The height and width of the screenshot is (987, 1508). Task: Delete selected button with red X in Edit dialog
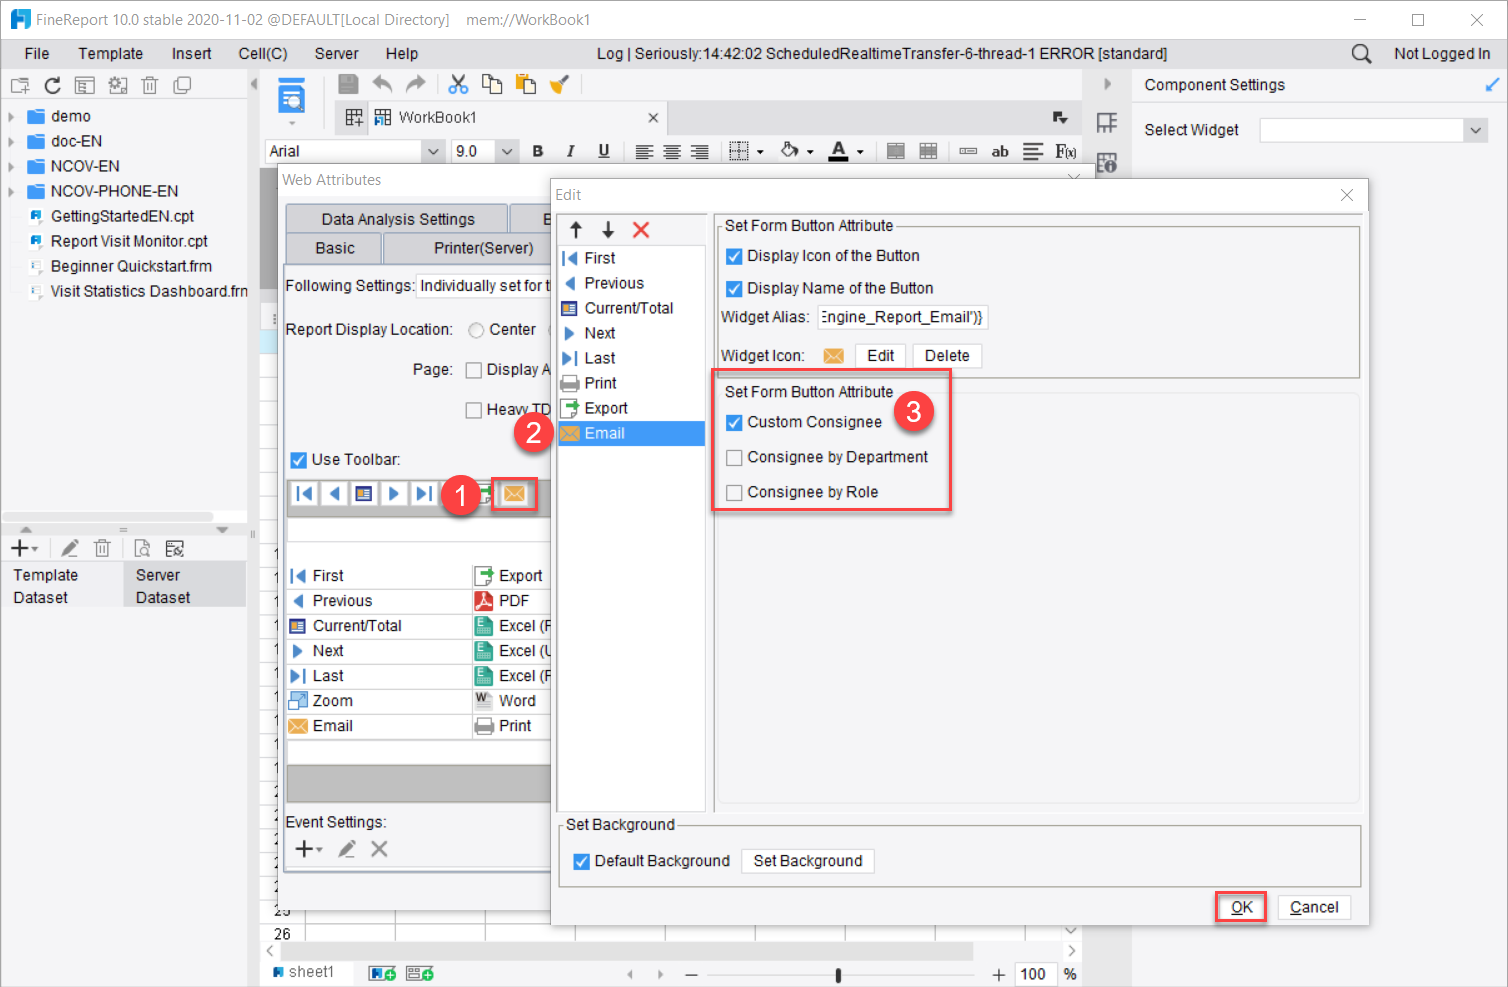tap(641, 230)
